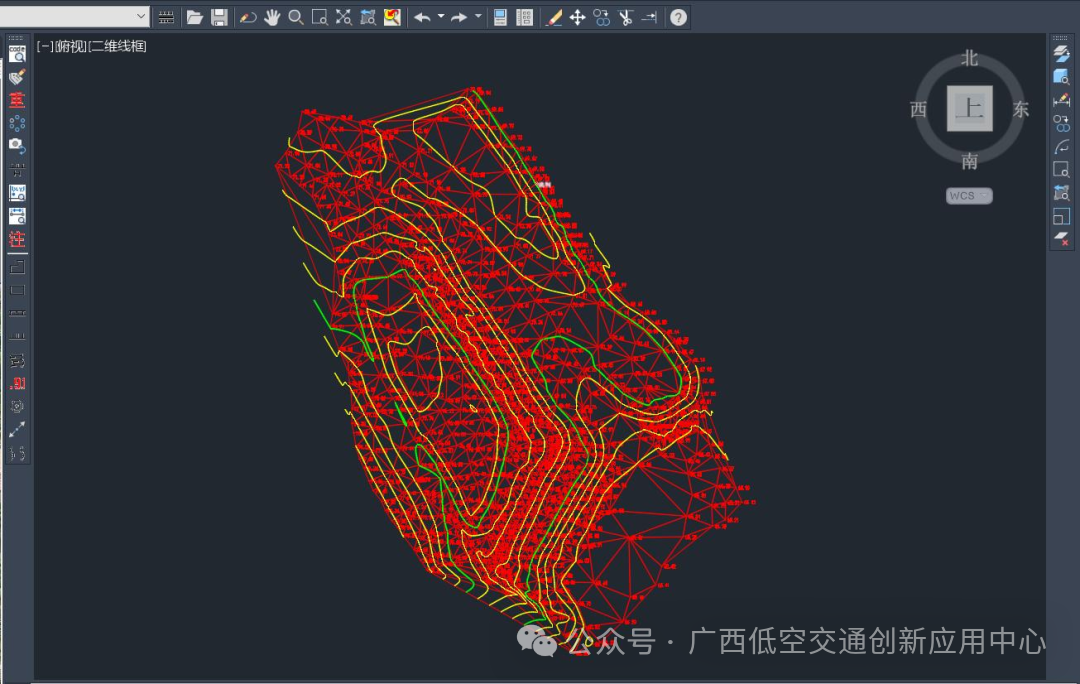The width and height of the screenshot is (1080, 684).
Task: Select the Pan hand tool
Action: point(272,17)
